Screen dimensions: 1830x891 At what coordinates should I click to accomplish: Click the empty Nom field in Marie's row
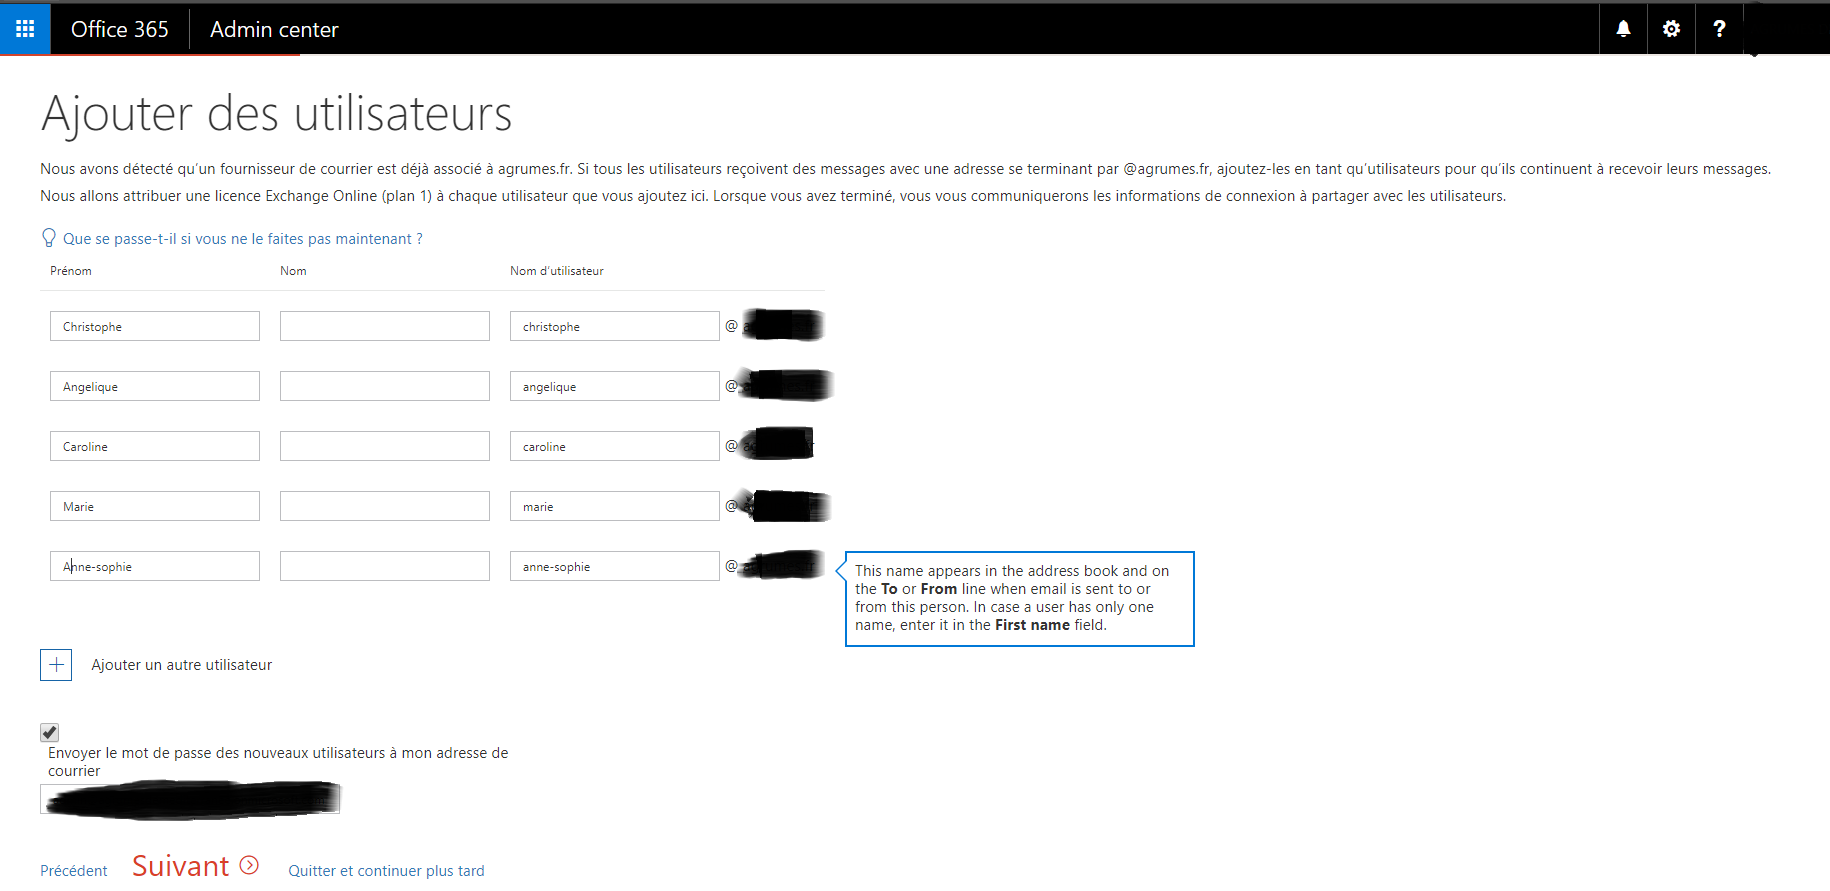385,506
